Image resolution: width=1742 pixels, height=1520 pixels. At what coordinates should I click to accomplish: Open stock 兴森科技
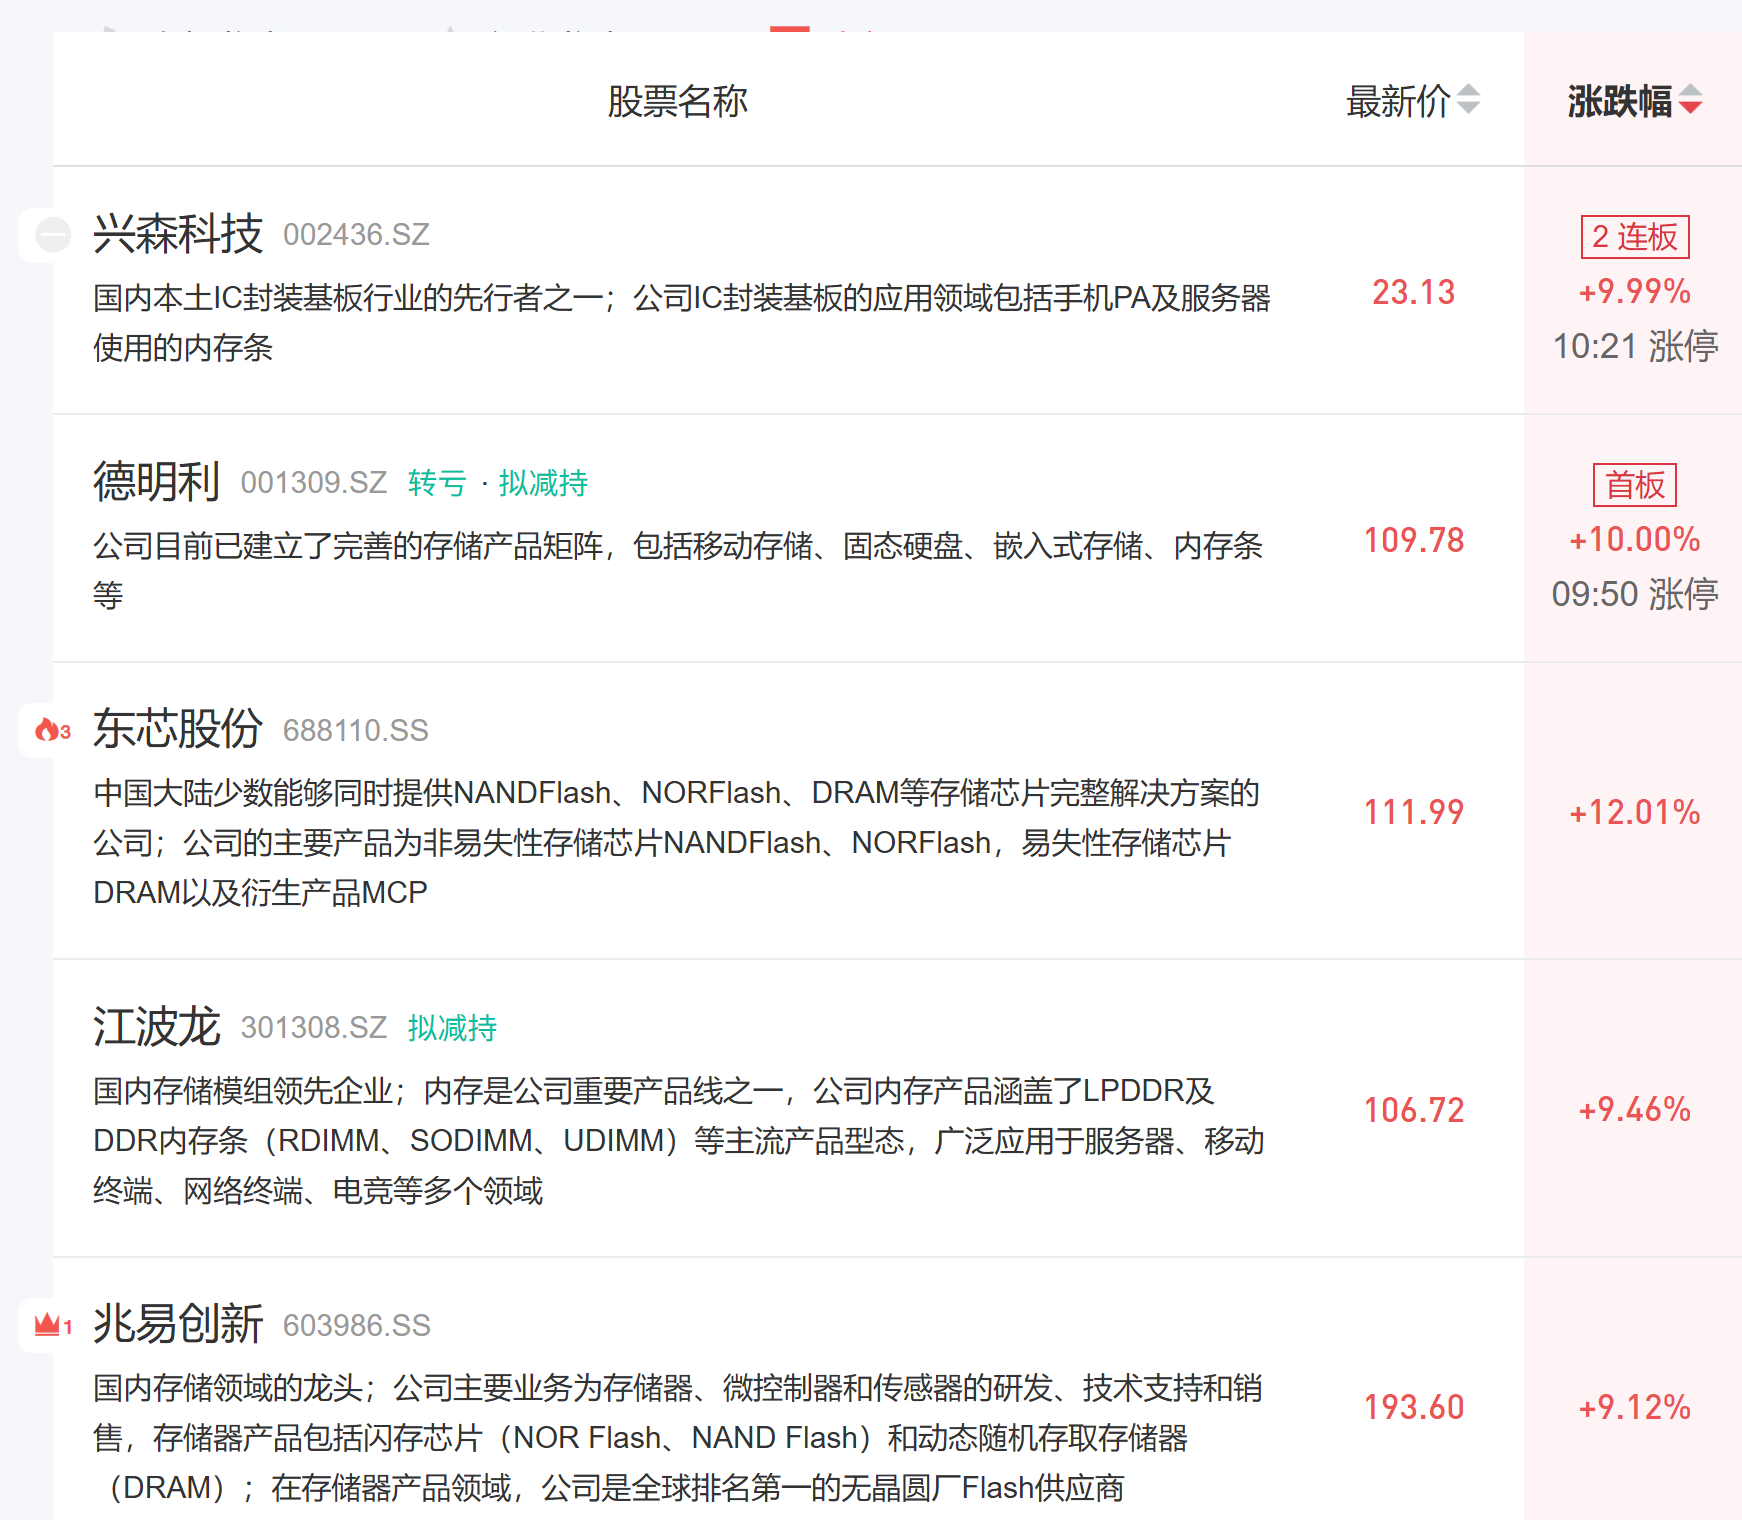pos(178,234)
